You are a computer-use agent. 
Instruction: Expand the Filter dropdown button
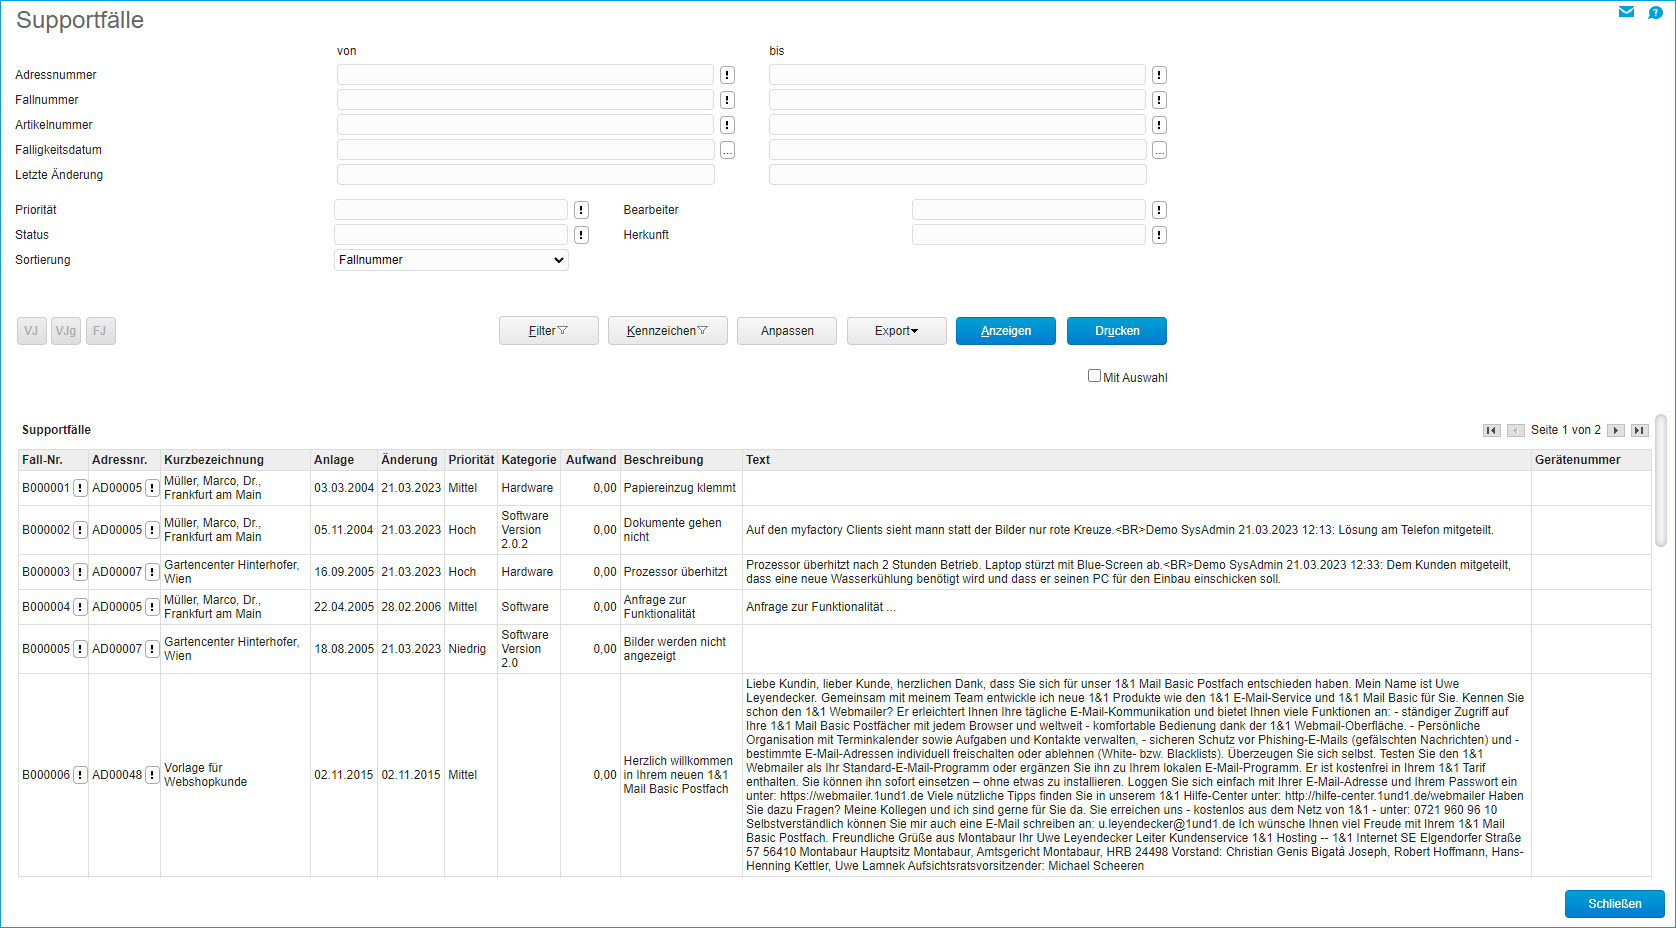pos(548,331)
